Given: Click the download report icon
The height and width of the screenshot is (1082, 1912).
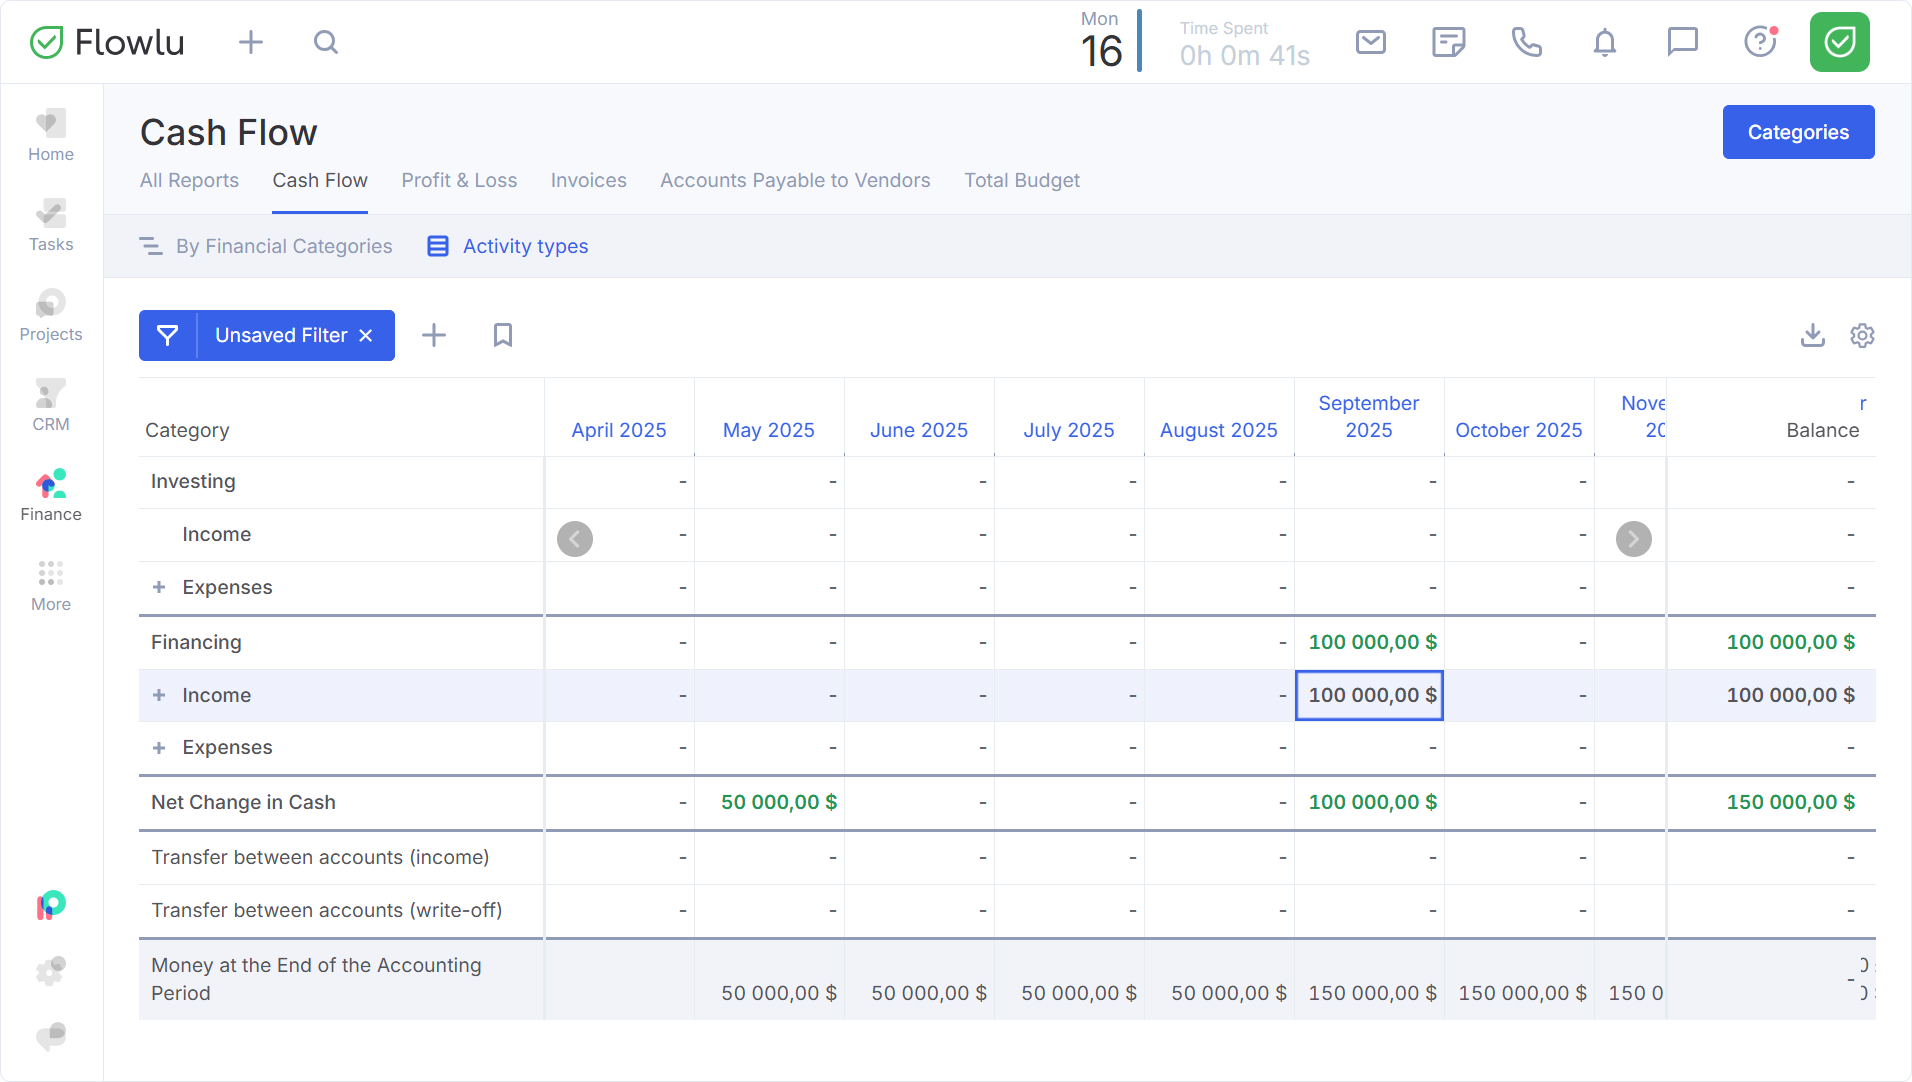Looking at the screenshot, I should click(x=1812, y=335).
